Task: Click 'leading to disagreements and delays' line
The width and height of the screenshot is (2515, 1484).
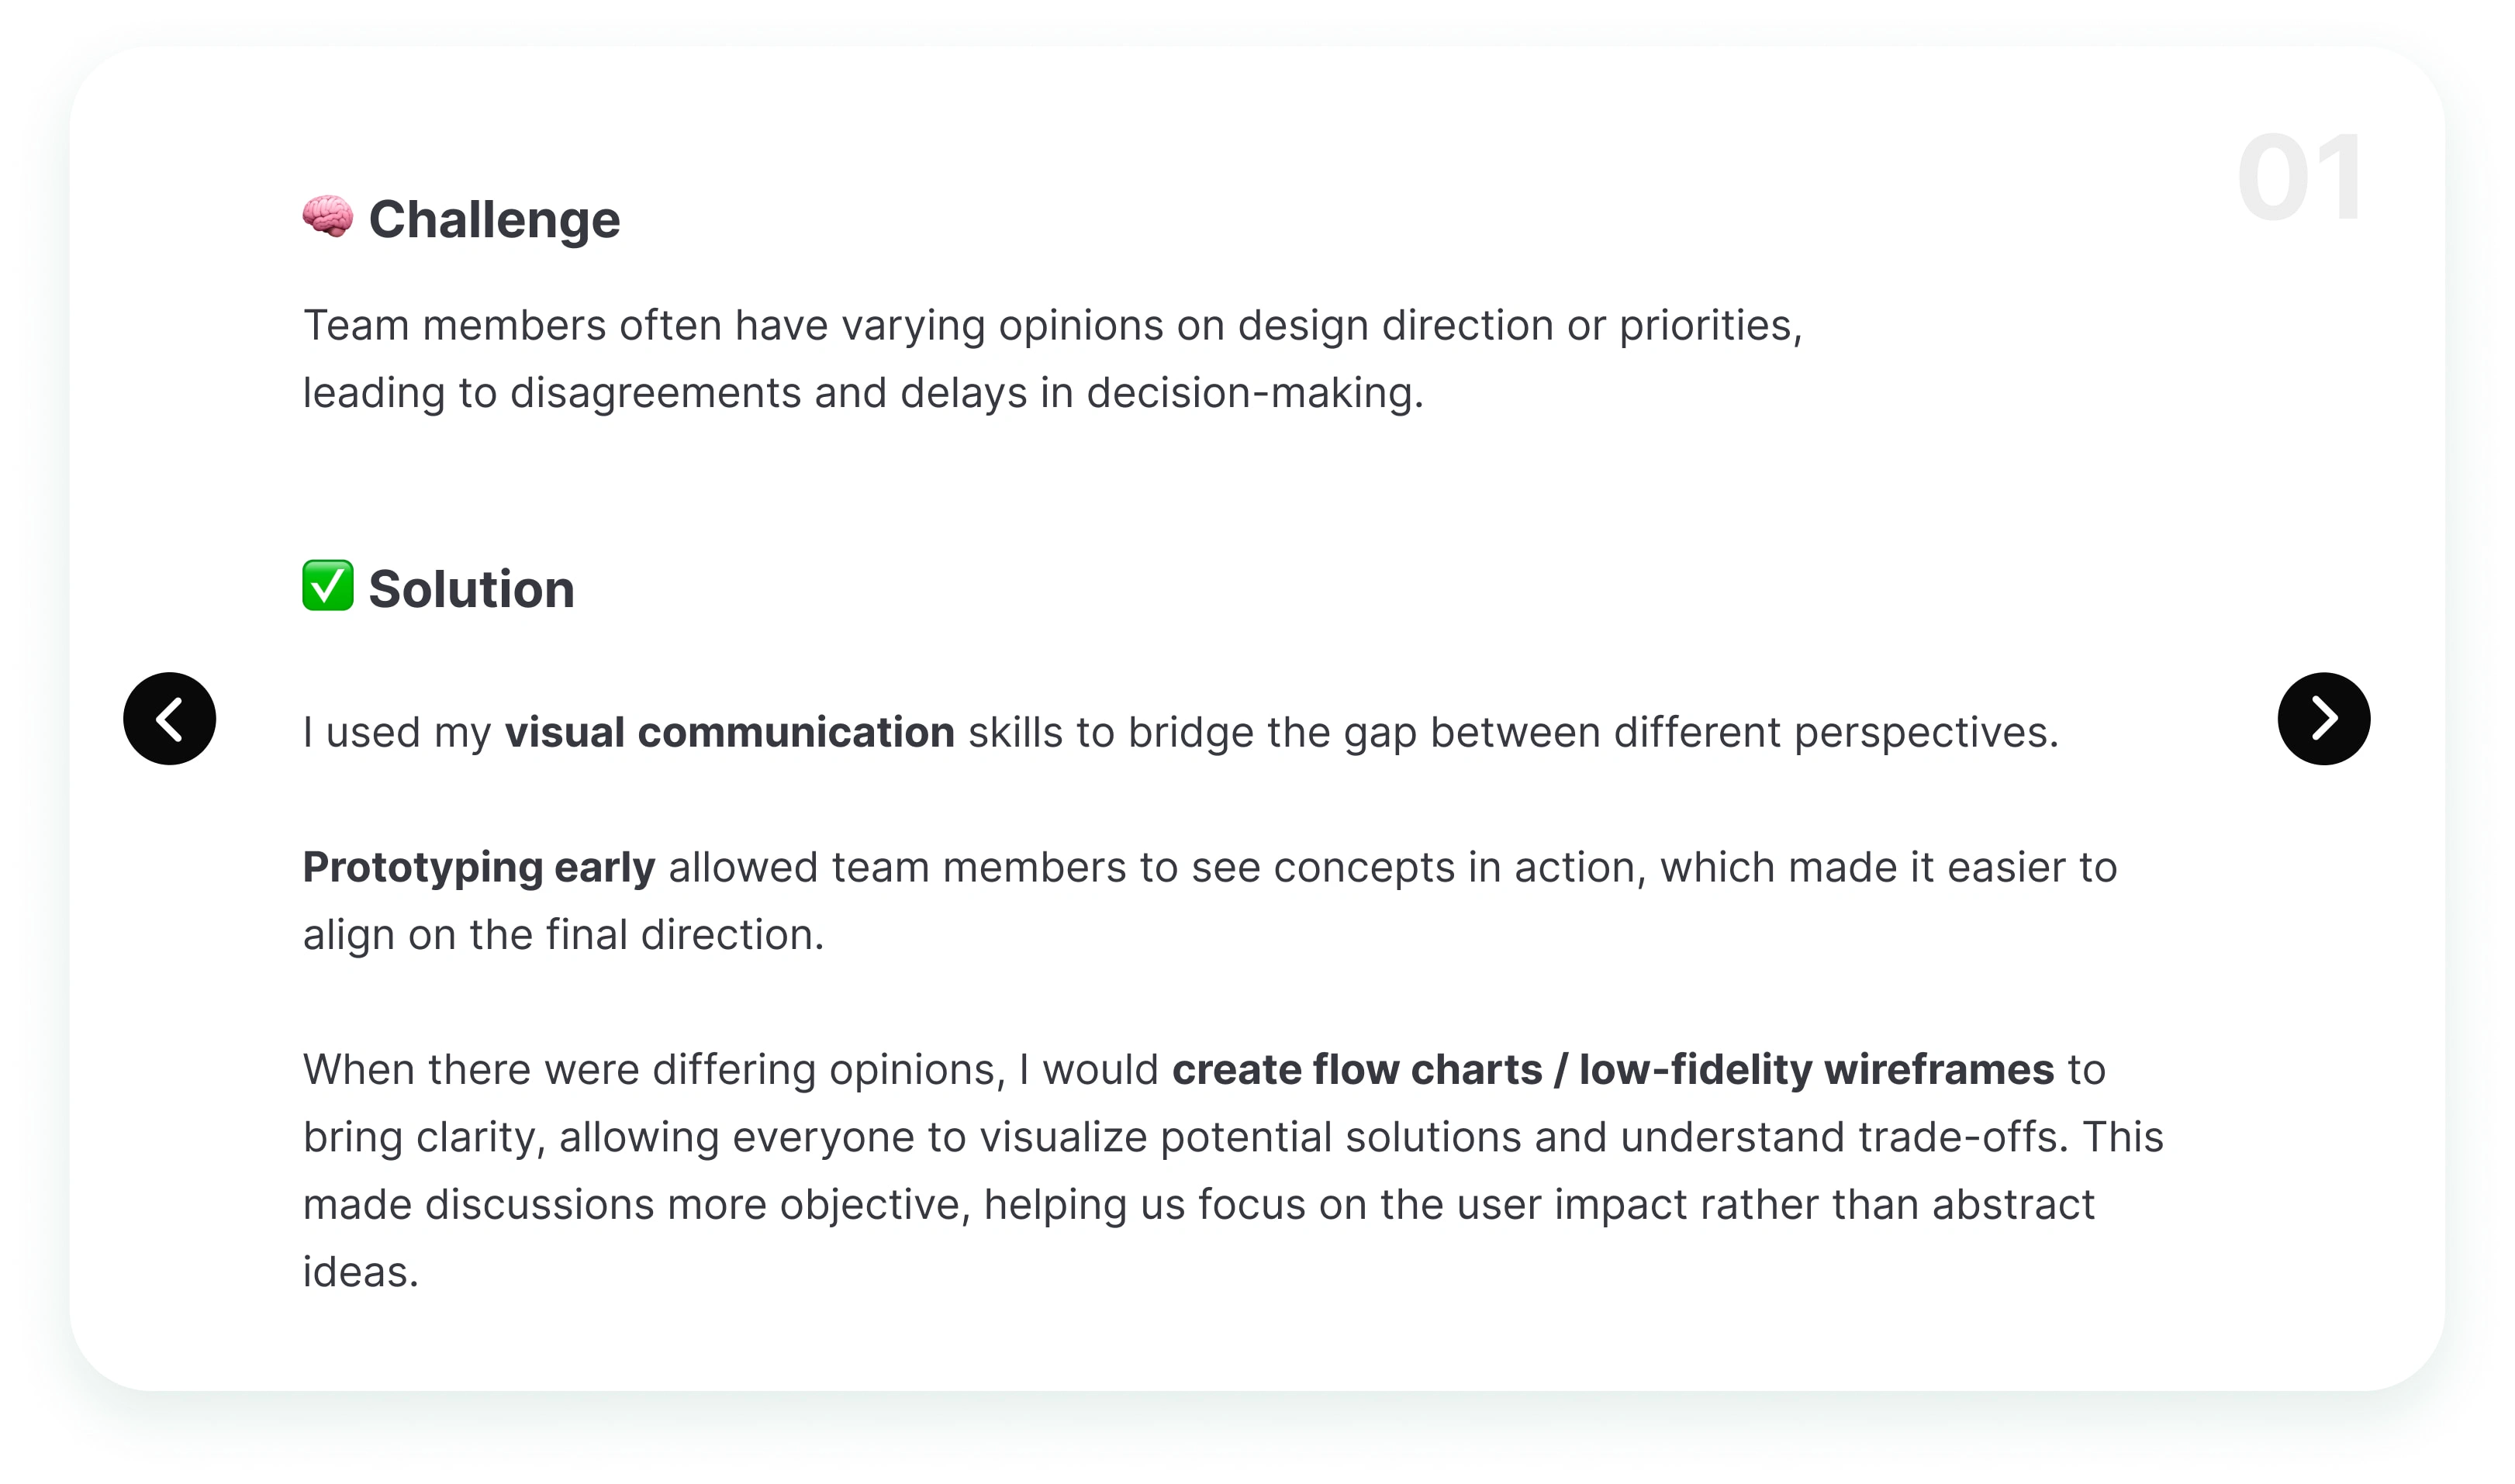Action: coord(863,393)
